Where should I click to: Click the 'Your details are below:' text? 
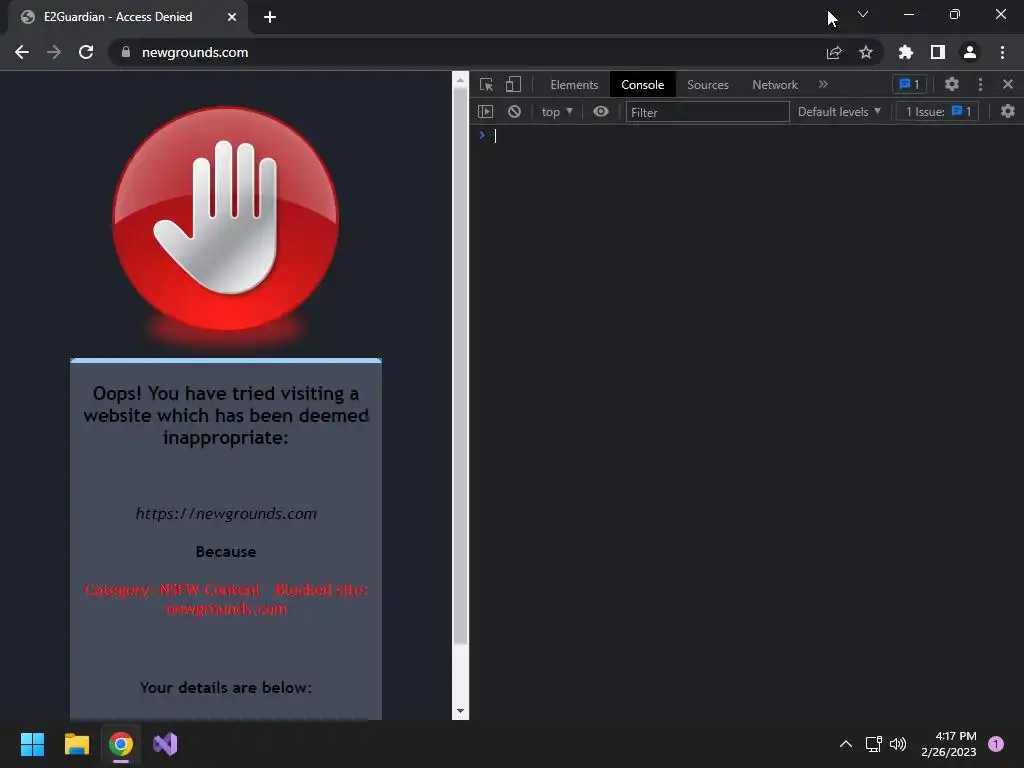tap(226, 688)
